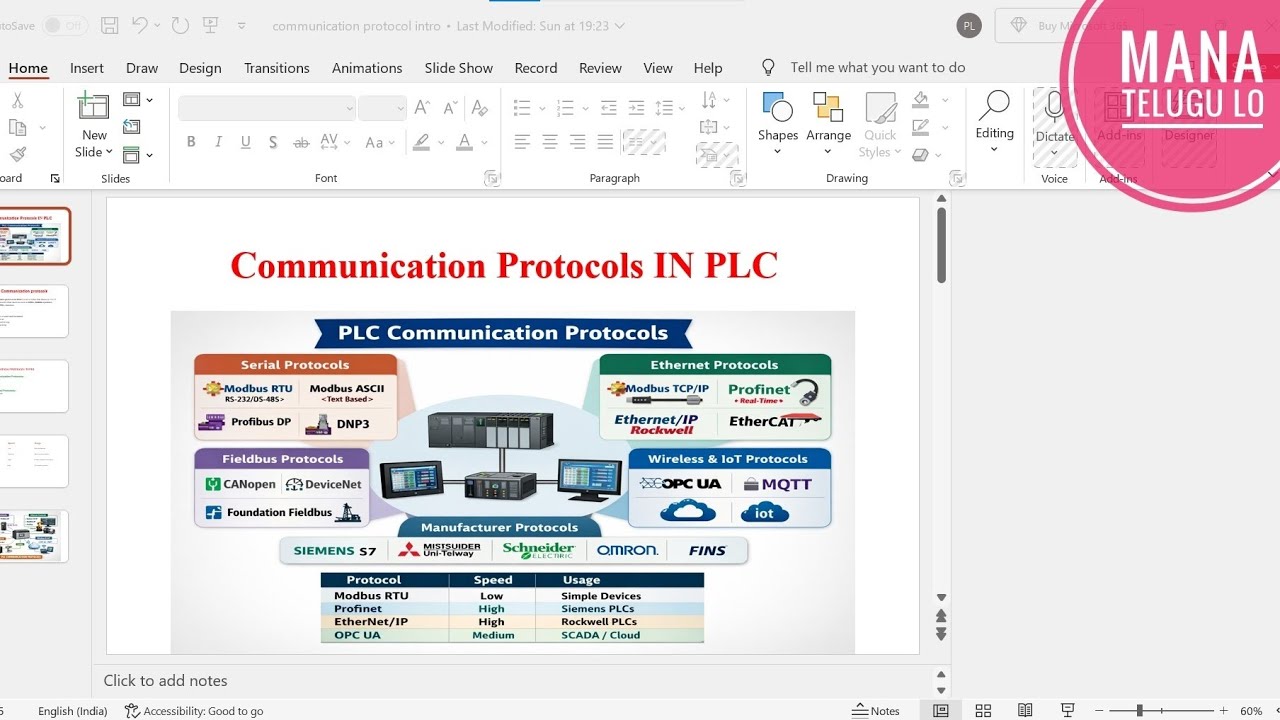Click the Center alignment icon
The height and width of the screenshot is (720, 1280).
click(550, 142)
